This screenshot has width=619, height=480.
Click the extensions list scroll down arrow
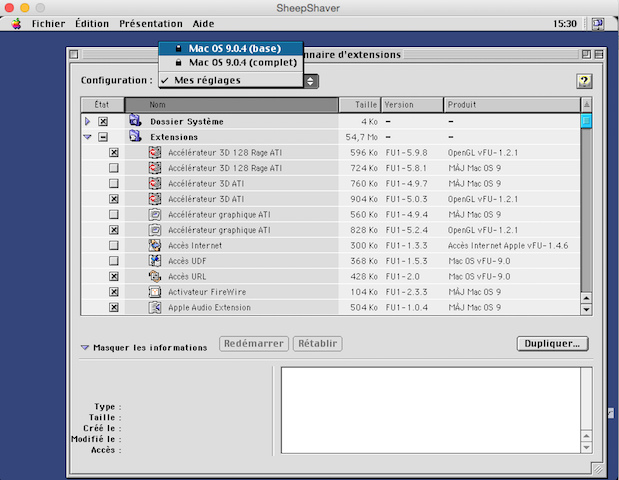[x=586, y=309]
